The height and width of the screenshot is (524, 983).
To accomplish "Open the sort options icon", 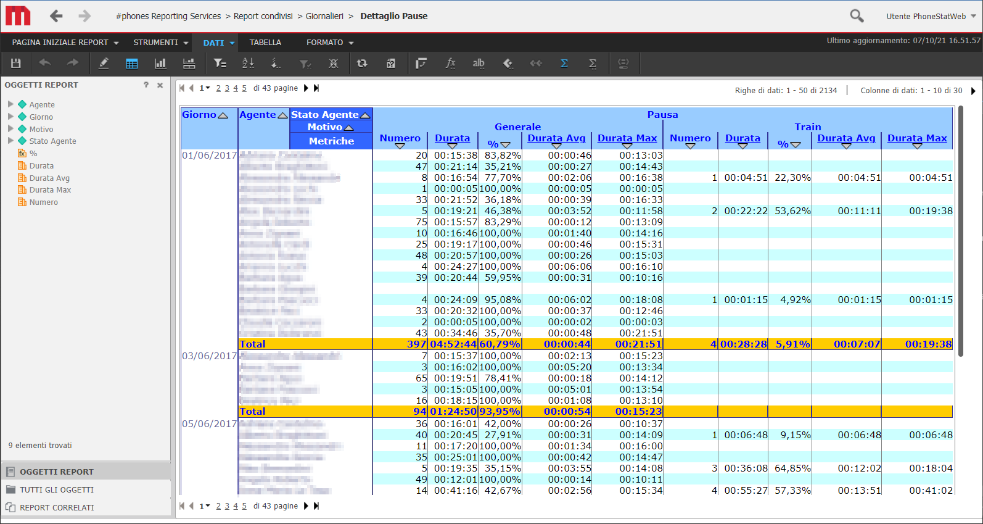I will coord(248,63).
